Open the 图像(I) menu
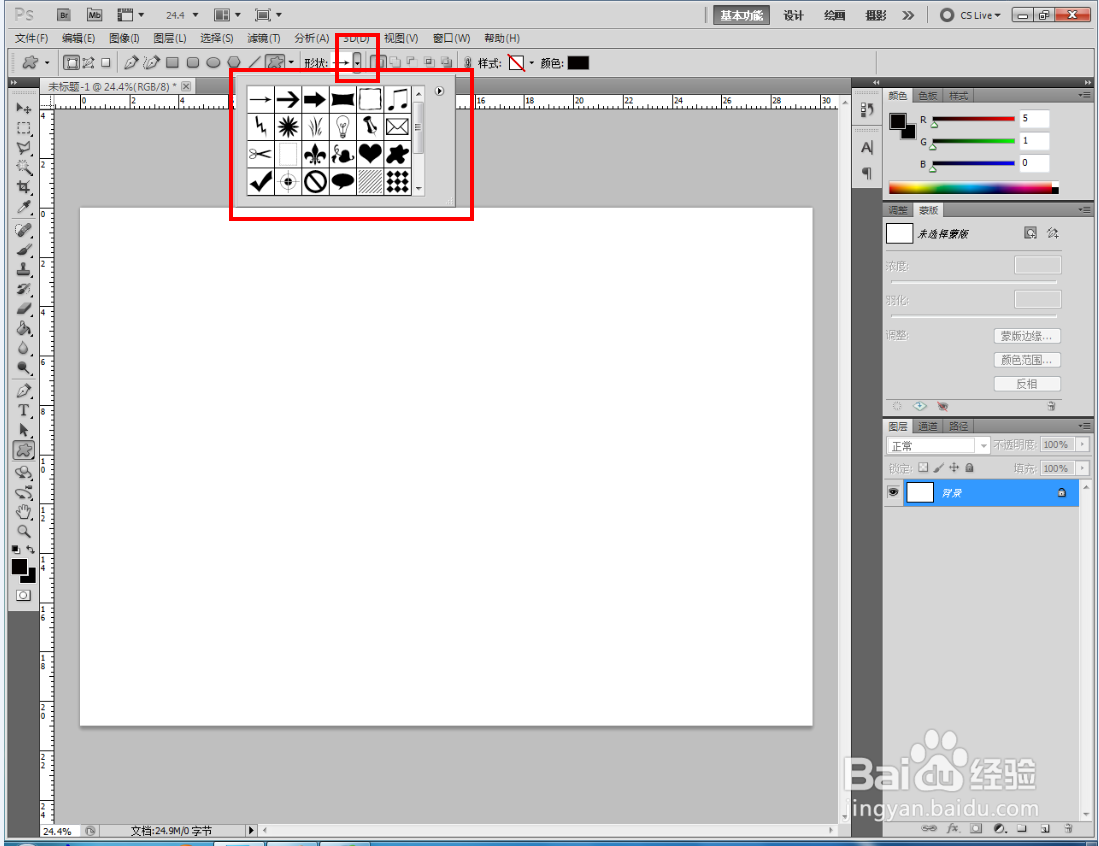The image size is (1099, 846). pyautogui.click(x=124, y=39)
